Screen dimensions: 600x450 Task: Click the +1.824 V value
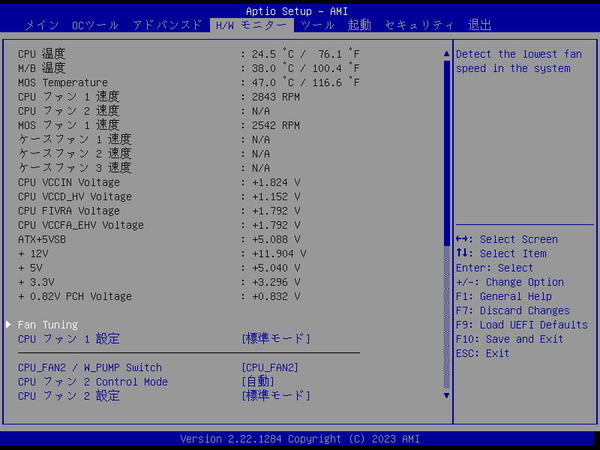point(276,183)
